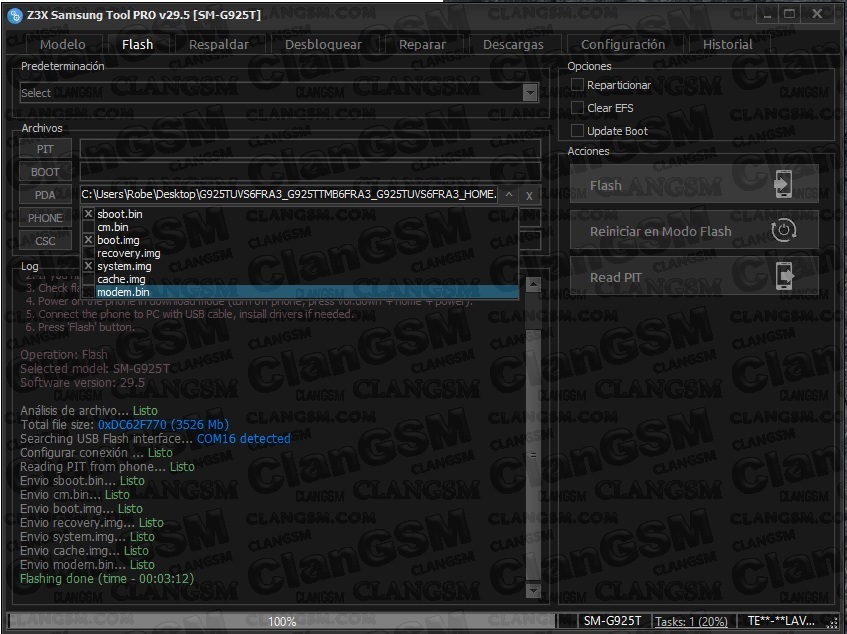Click SM-G925T in status bar

pos(612,621)
